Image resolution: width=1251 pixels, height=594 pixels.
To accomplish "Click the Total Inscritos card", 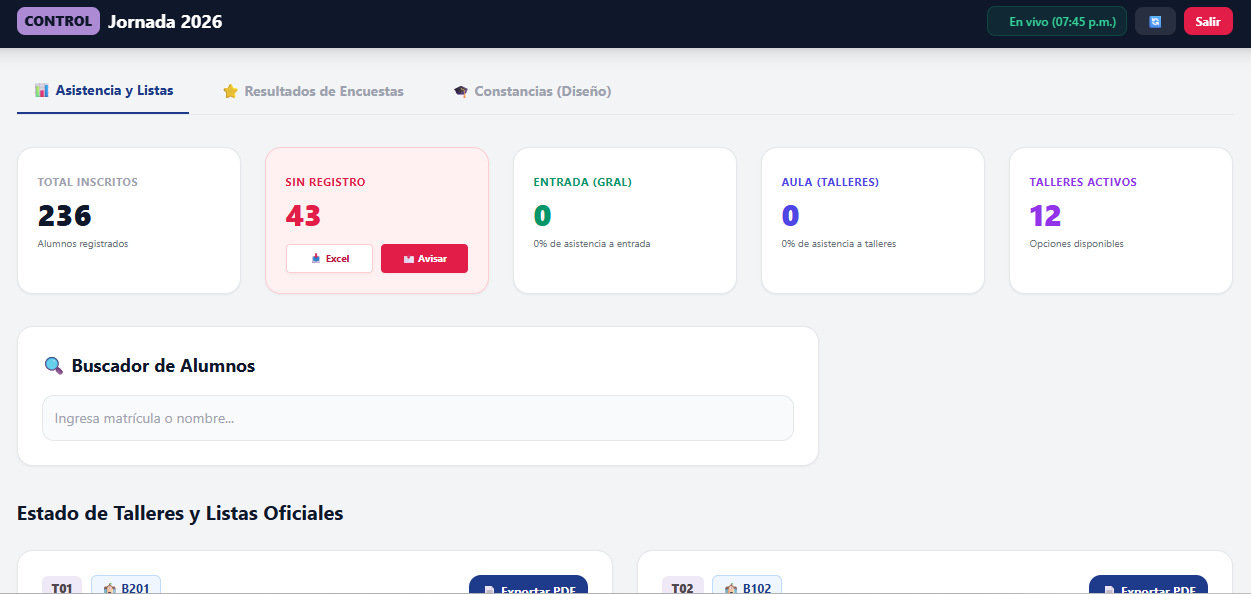I will (129, 221).
